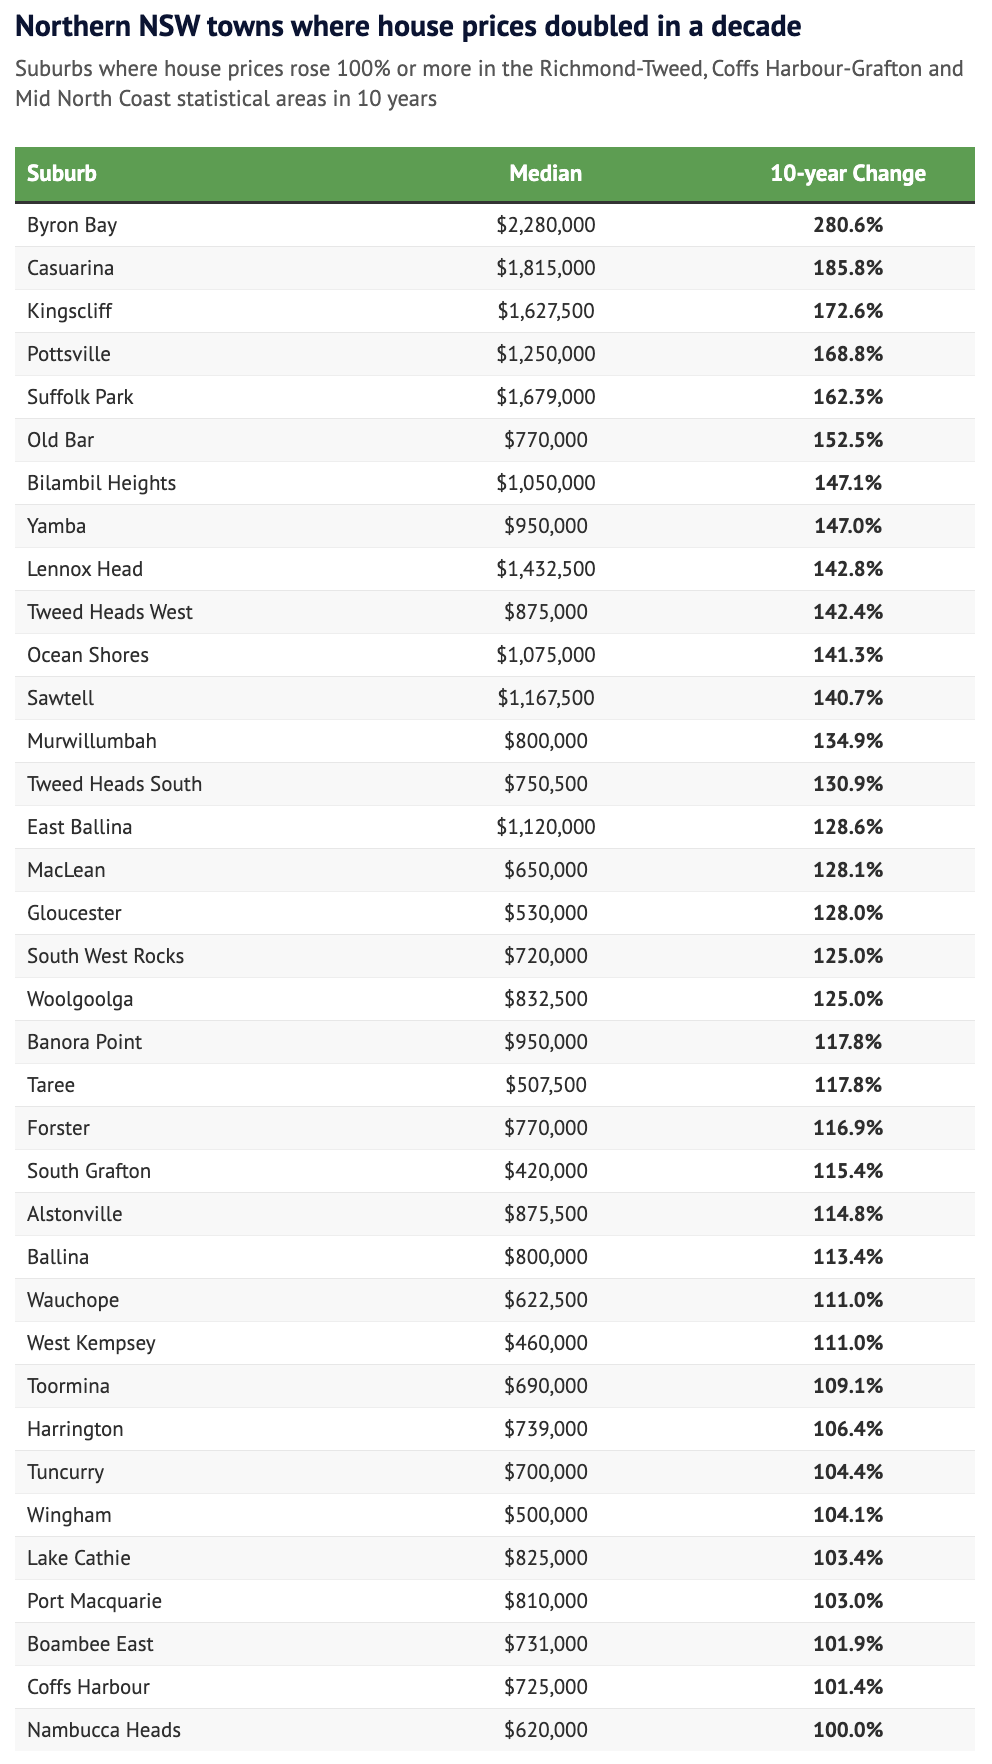This screenshot has height=1764, width=992.
Task: Click the Tweed Heads West row
Action: (110, 612)
